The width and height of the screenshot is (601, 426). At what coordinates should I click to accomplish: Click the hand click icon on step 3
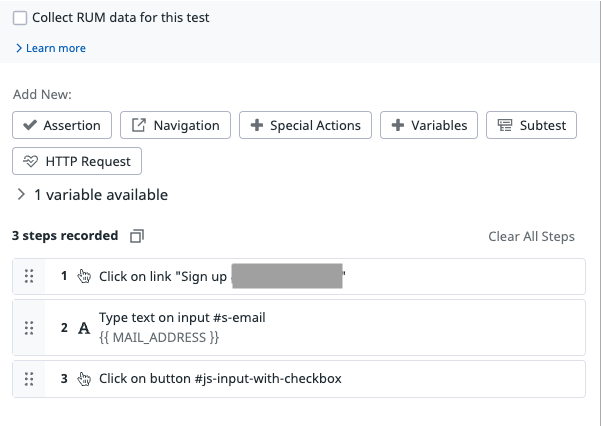[84, 379]
